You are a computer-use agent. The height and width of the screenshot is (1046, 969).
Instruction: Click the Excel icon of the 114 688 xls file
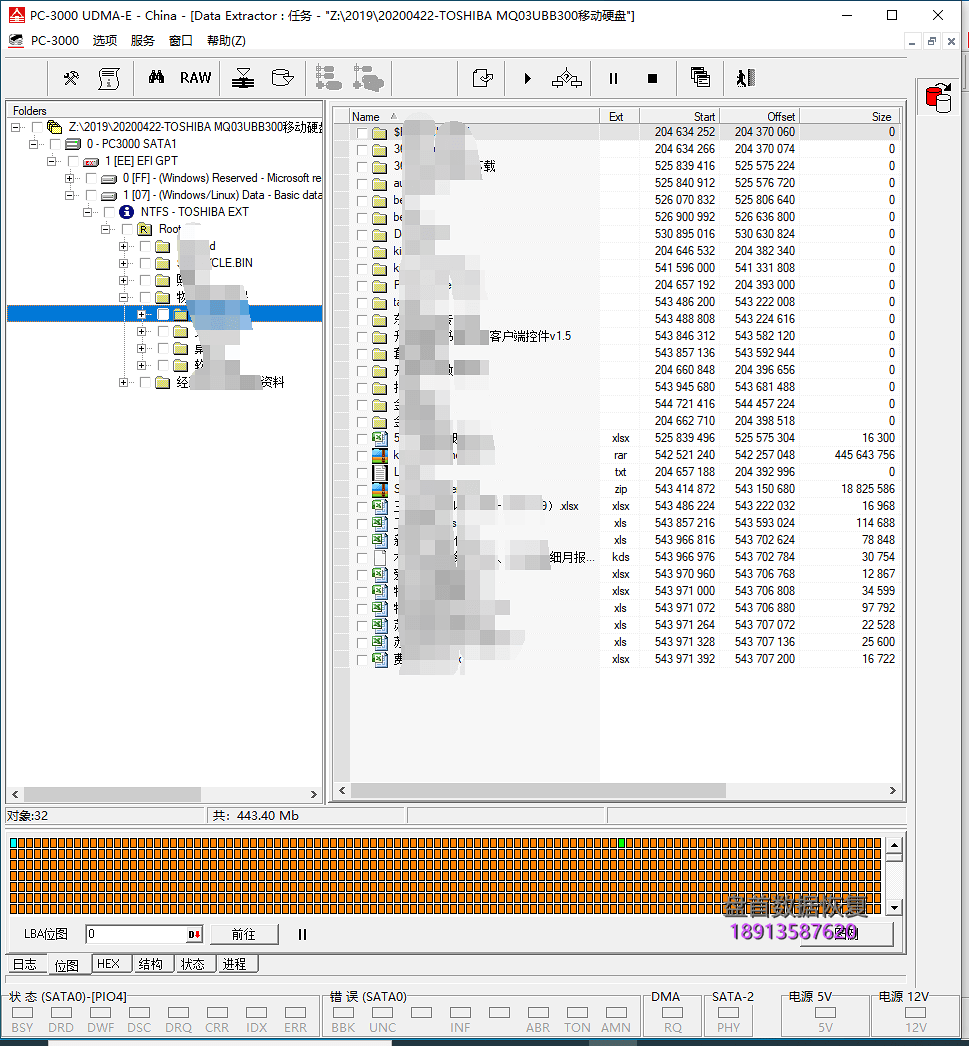(380, 524)
